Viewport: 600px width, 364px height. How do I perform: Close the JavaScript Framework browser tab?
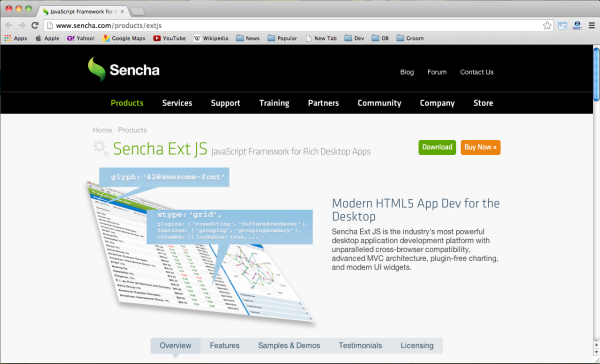[x=122, y=11]
